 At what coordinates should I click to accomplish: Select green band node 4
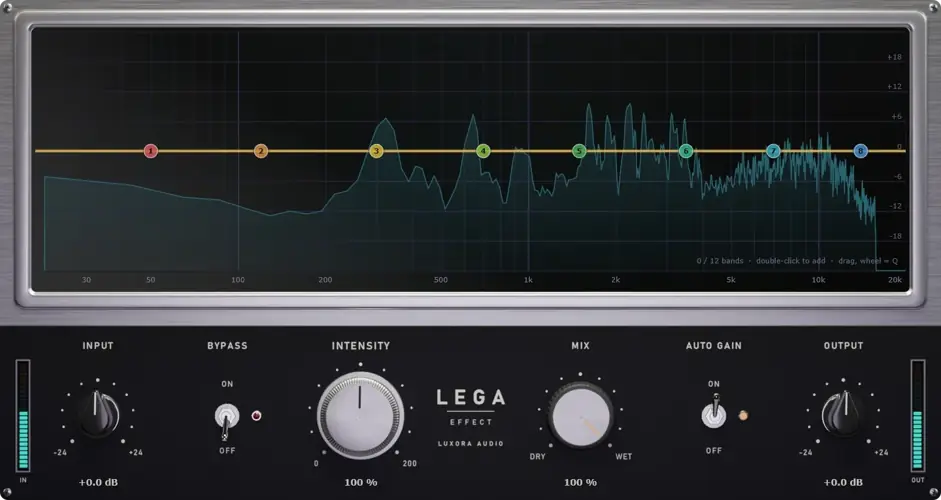click(x=483, y=151)
